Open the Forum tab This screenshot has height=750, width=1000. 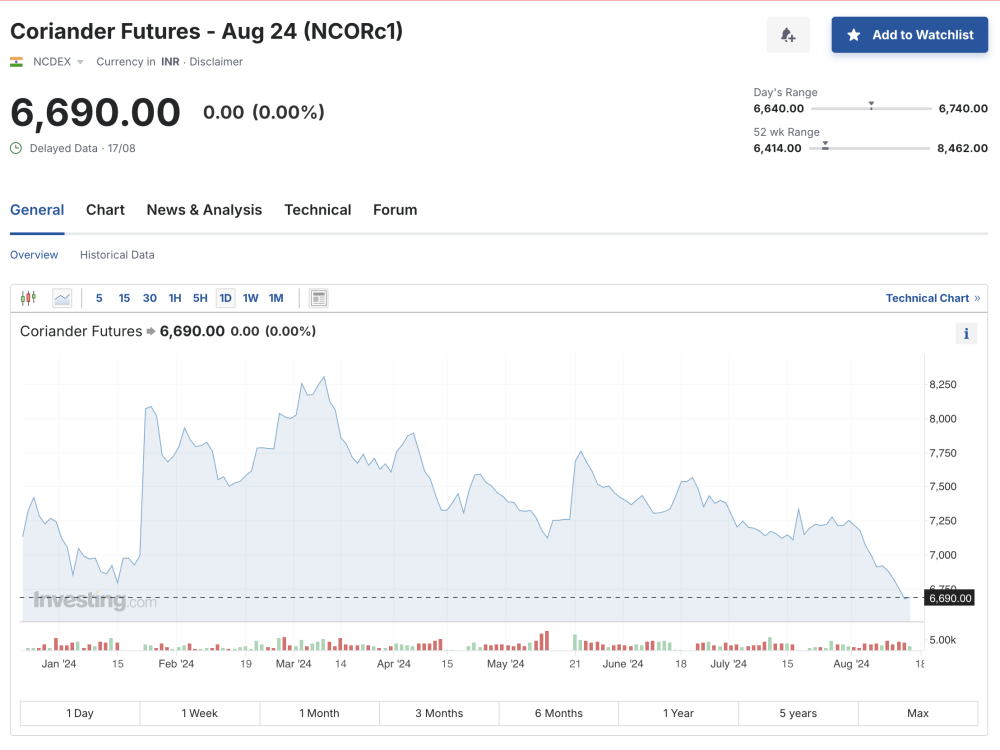click(x=395, y=210)
